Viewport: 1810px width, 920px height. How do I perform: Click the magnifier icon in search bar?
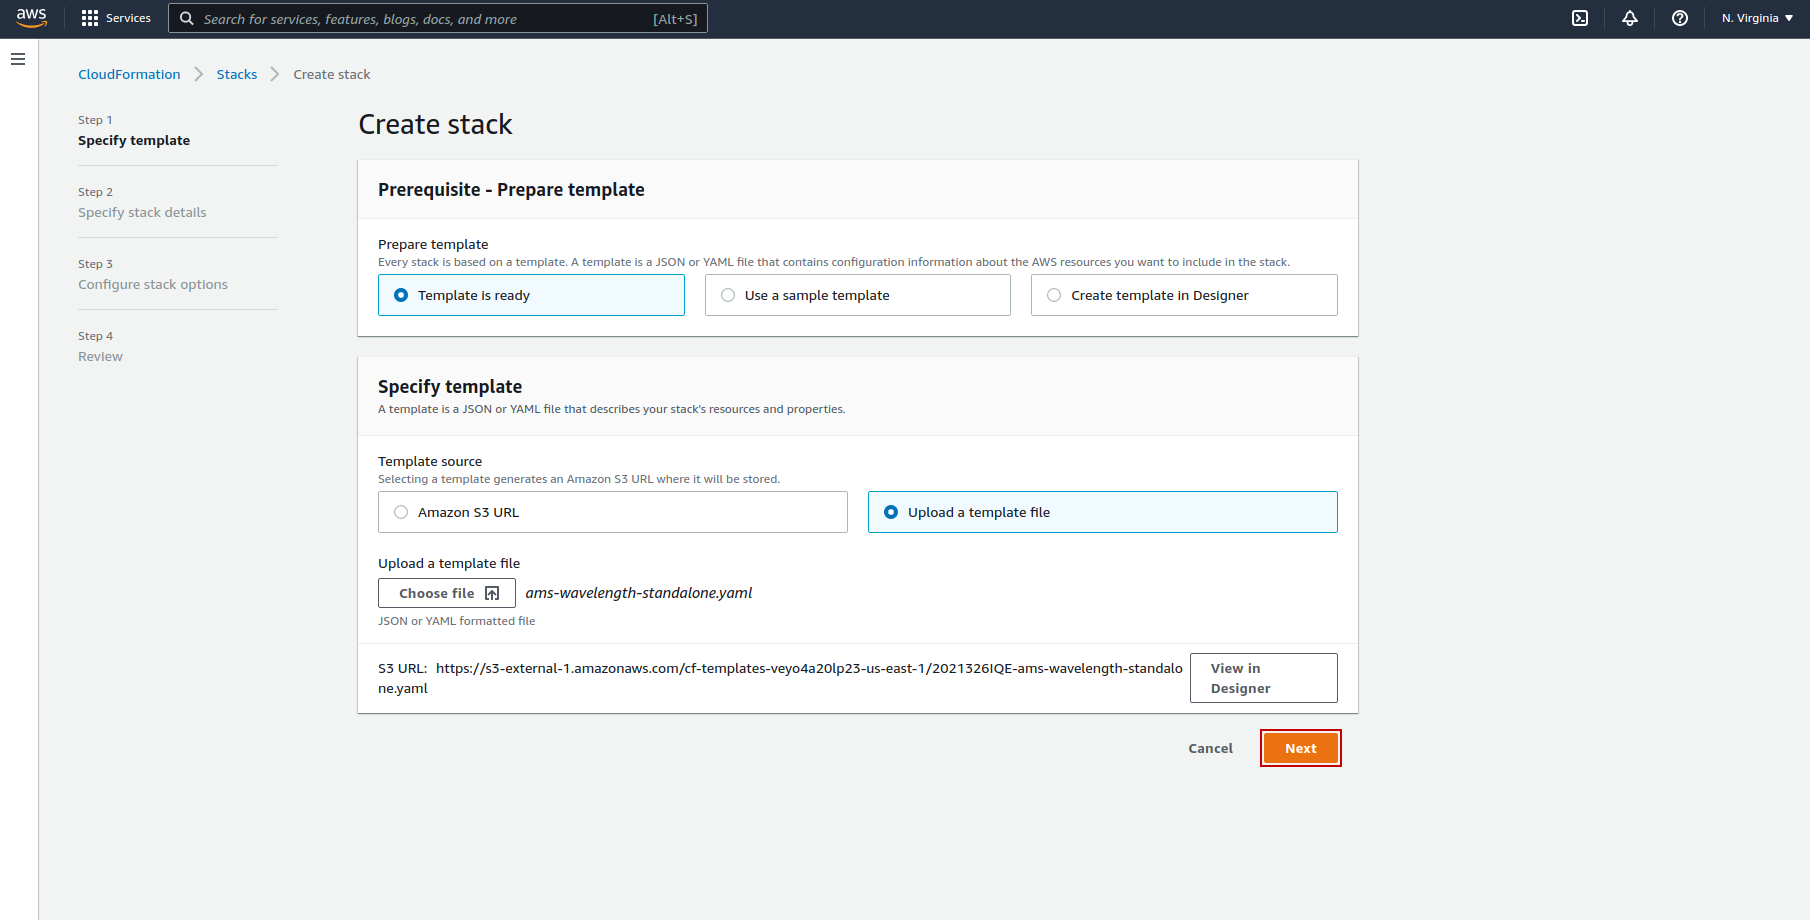[x=186, y=18]
